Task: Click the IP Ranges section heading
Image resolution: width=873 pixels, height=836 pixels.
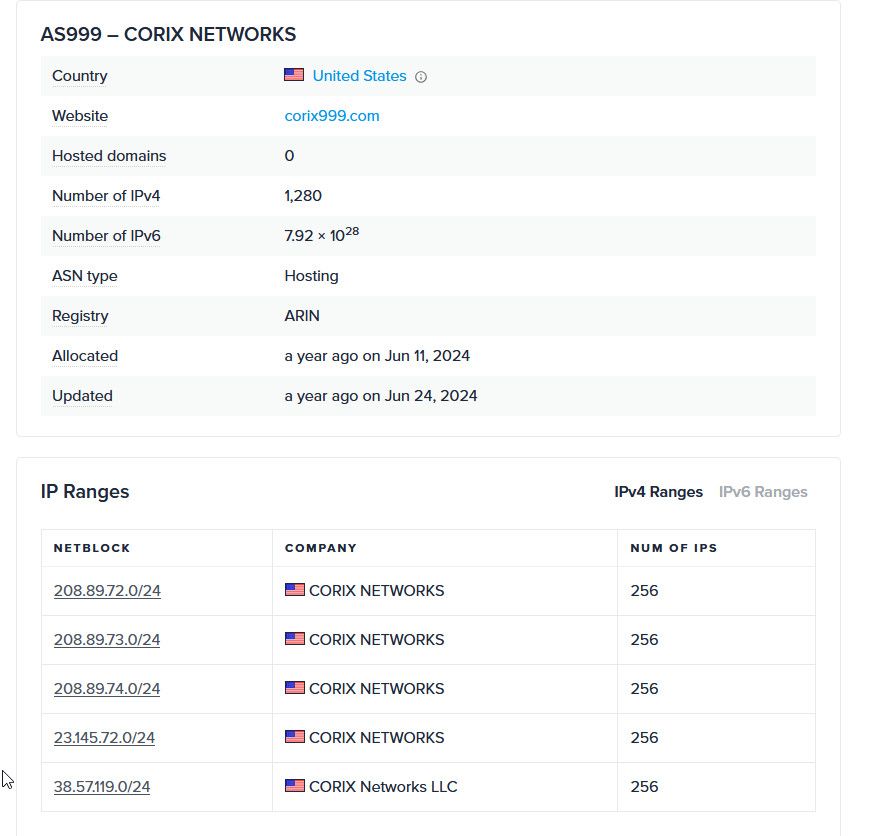Action: click(x=85, y=492)
